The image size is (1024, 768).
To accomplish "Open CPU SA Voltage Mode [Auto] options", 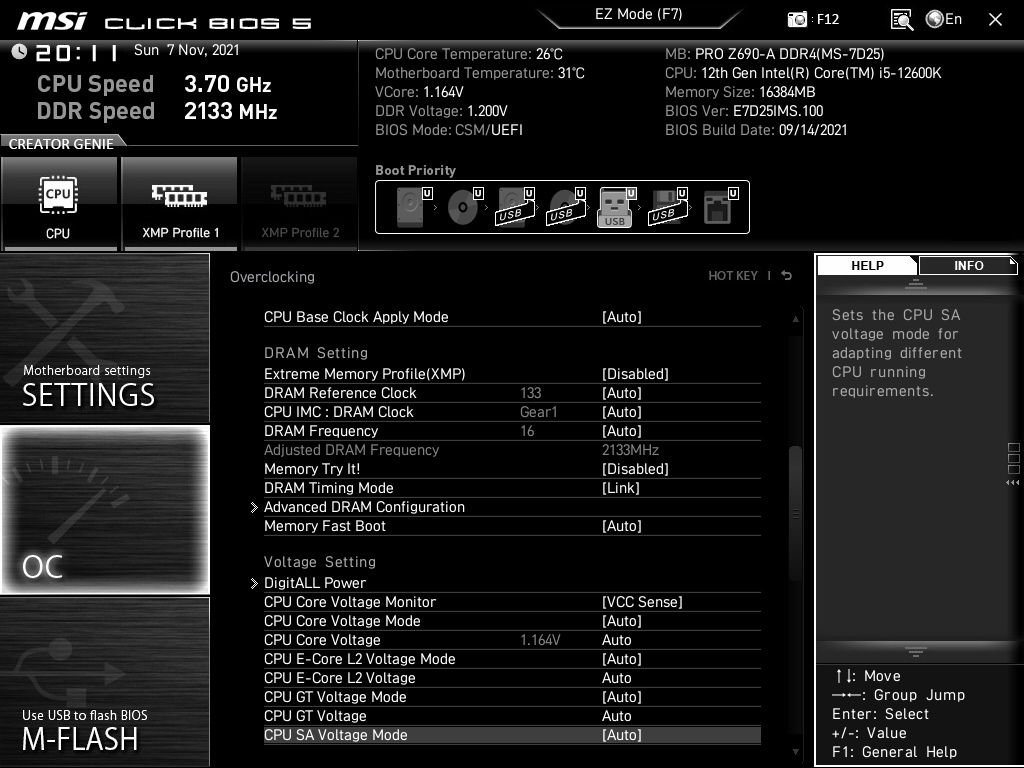I will (512, 735).
